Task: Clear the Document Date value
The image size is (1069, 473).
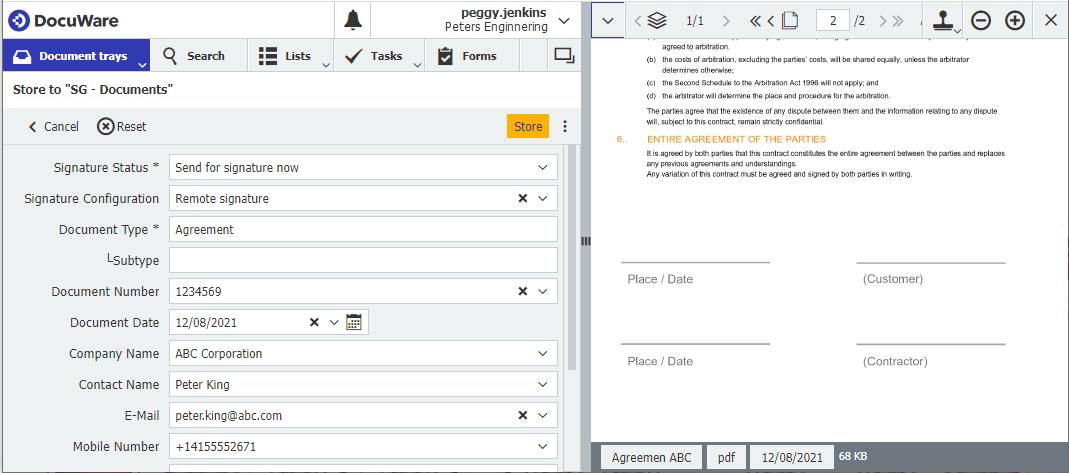Action: [x=314, y=322]
